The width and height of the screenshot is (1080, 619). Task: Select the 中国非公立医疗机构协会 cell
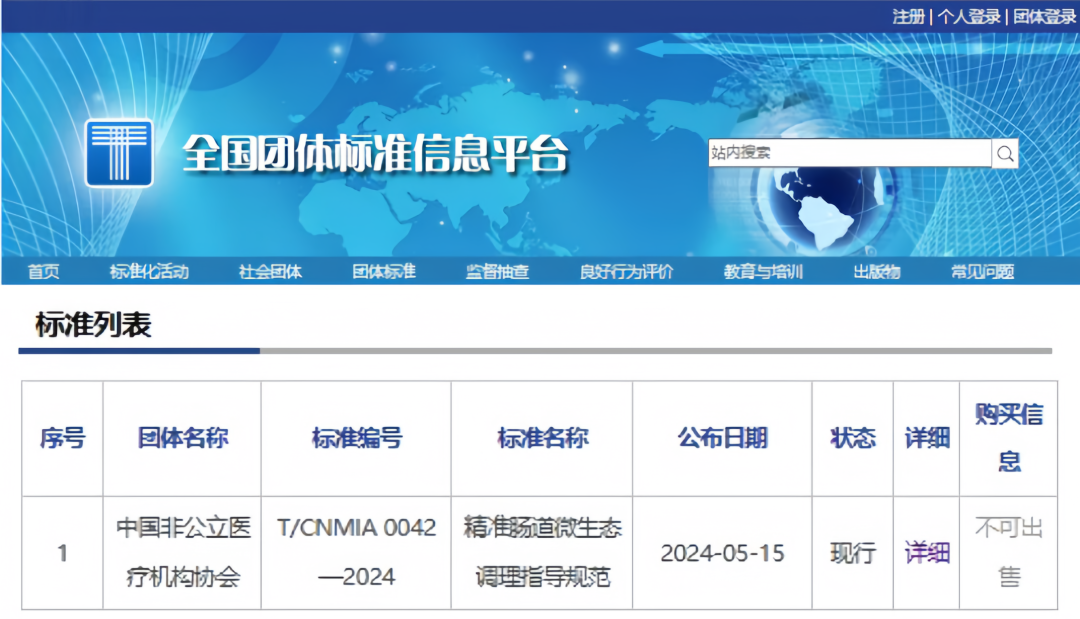[183, 552]
